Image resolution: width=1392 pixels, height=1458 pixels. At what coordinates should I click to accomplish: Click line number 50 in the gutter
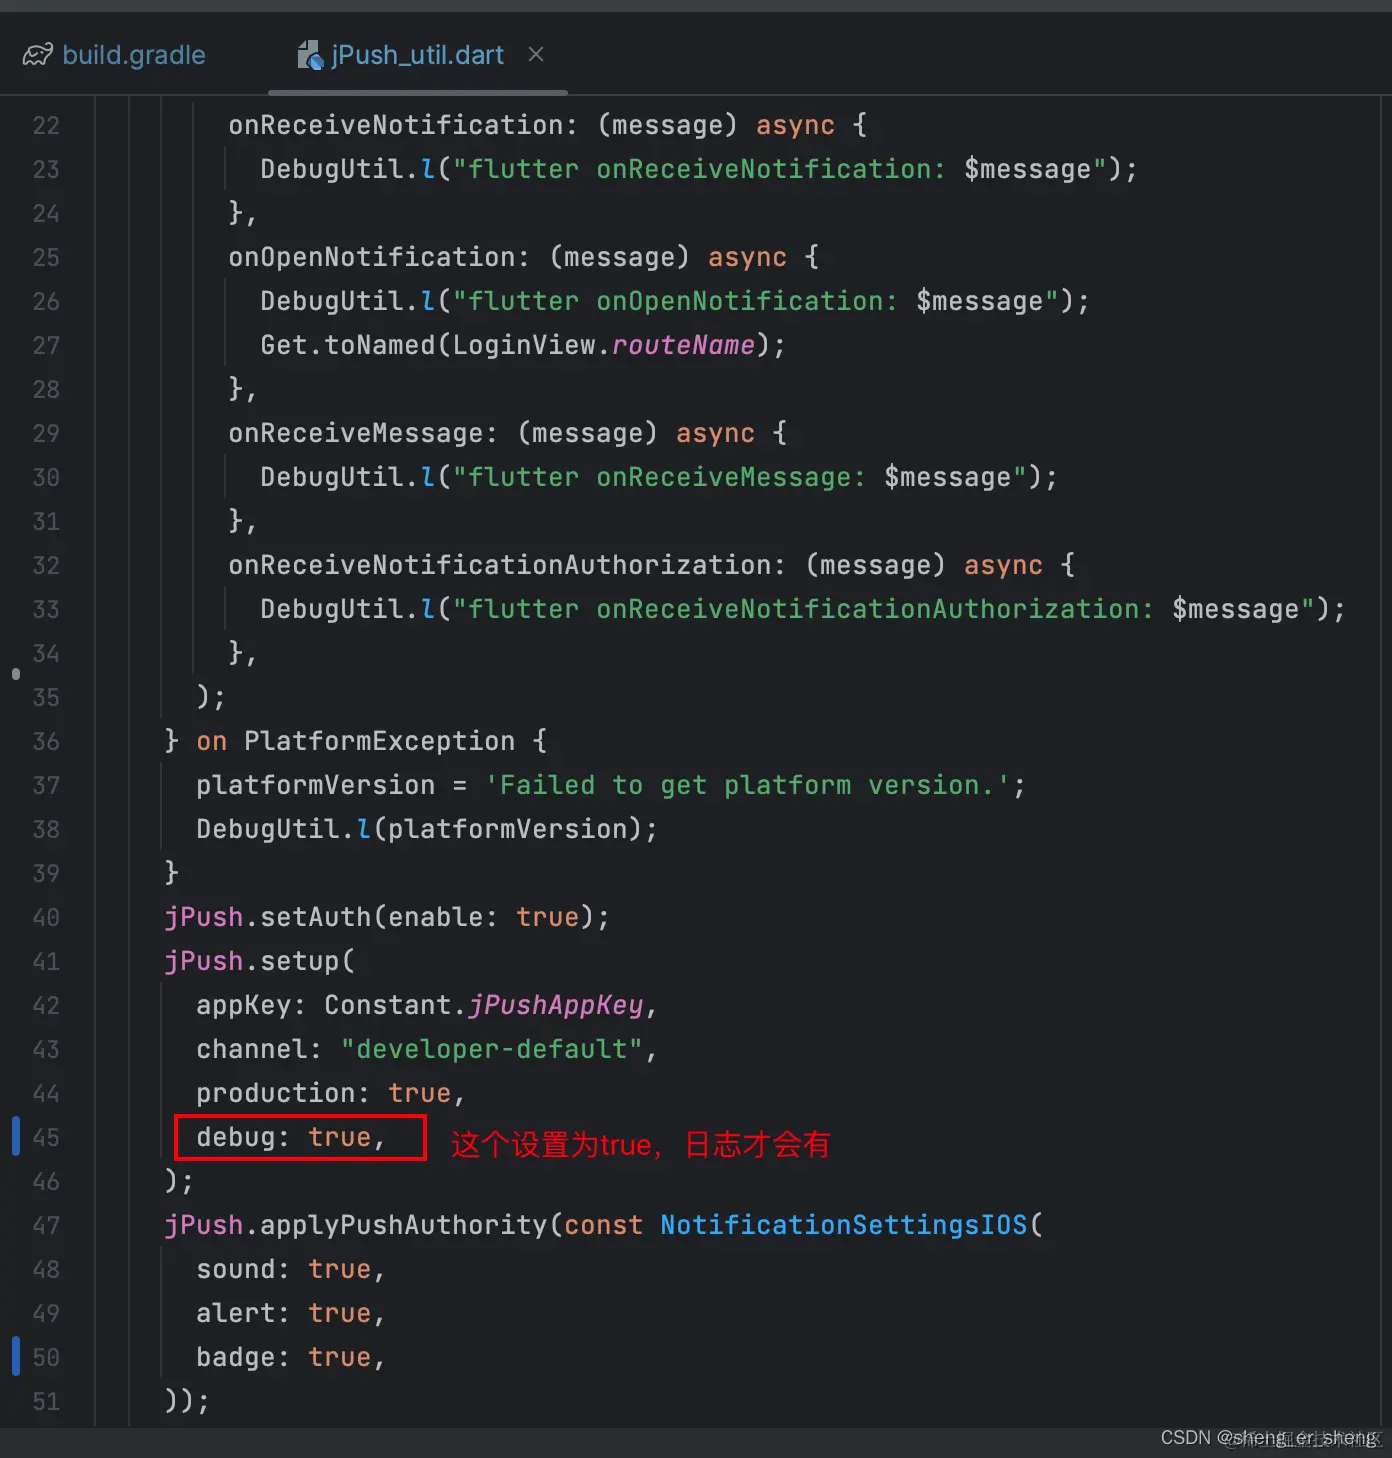(x=46, y=1358)
